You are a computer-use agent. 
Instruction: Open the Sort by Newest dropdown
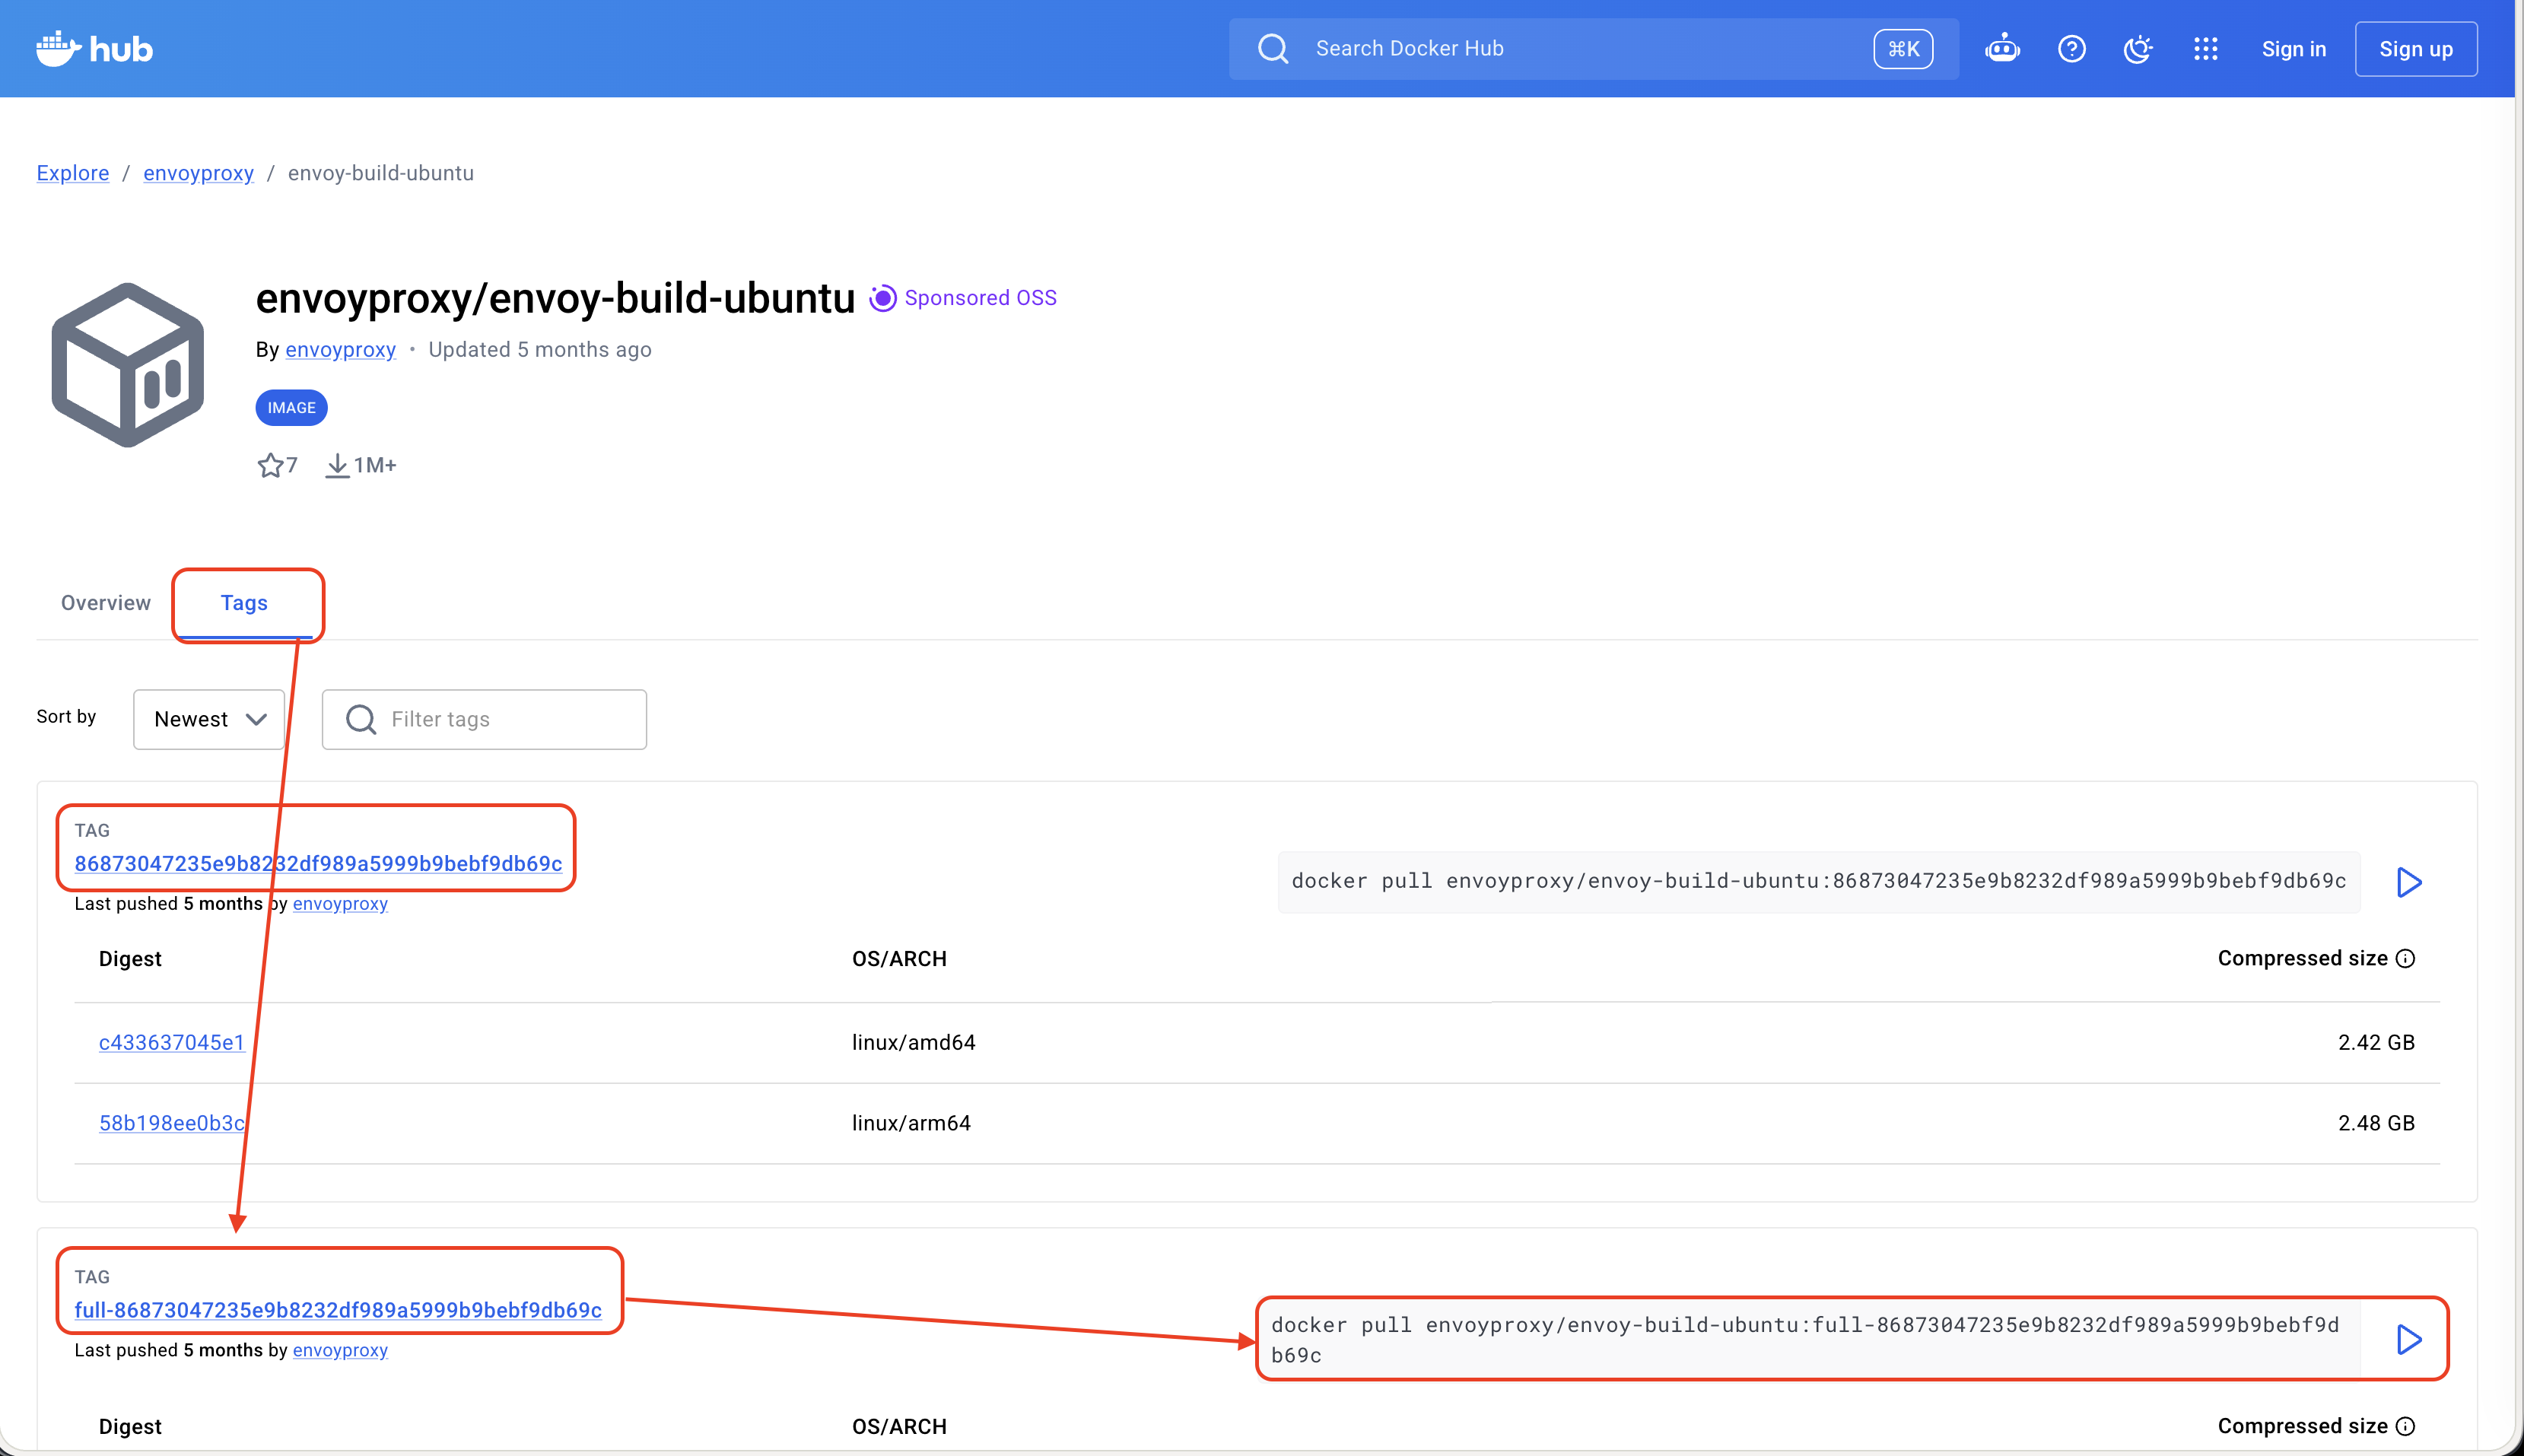tap(209, 719)
